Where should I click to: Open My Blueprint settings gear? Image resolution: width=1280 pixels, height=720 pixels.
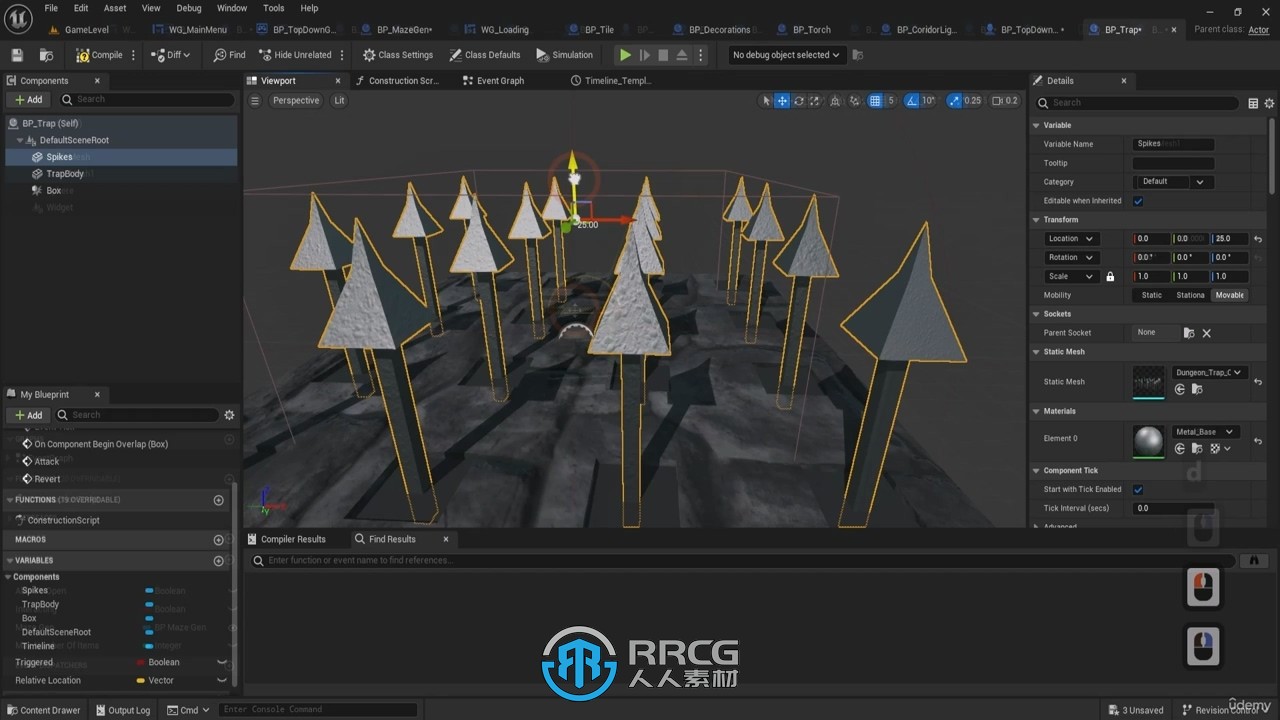click(x=229, y=415)
